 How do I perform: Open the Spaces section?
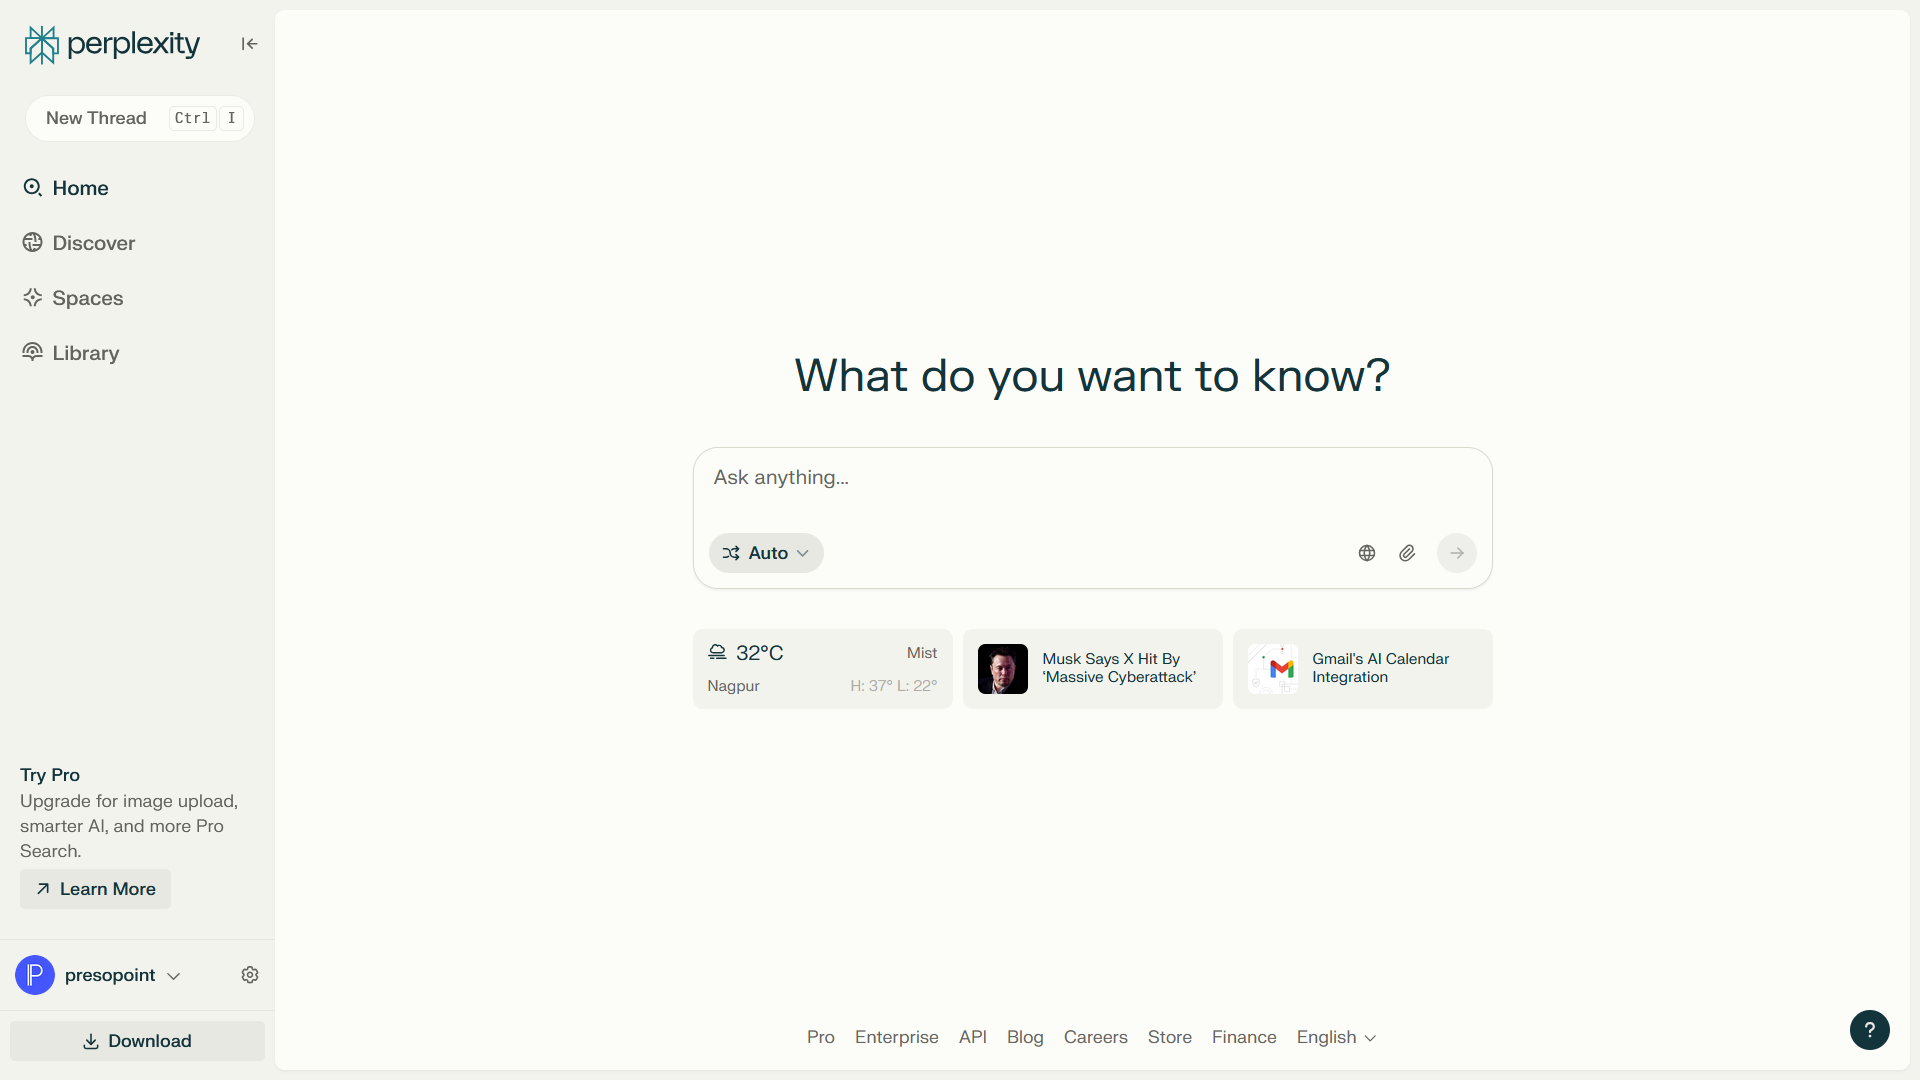87,298
